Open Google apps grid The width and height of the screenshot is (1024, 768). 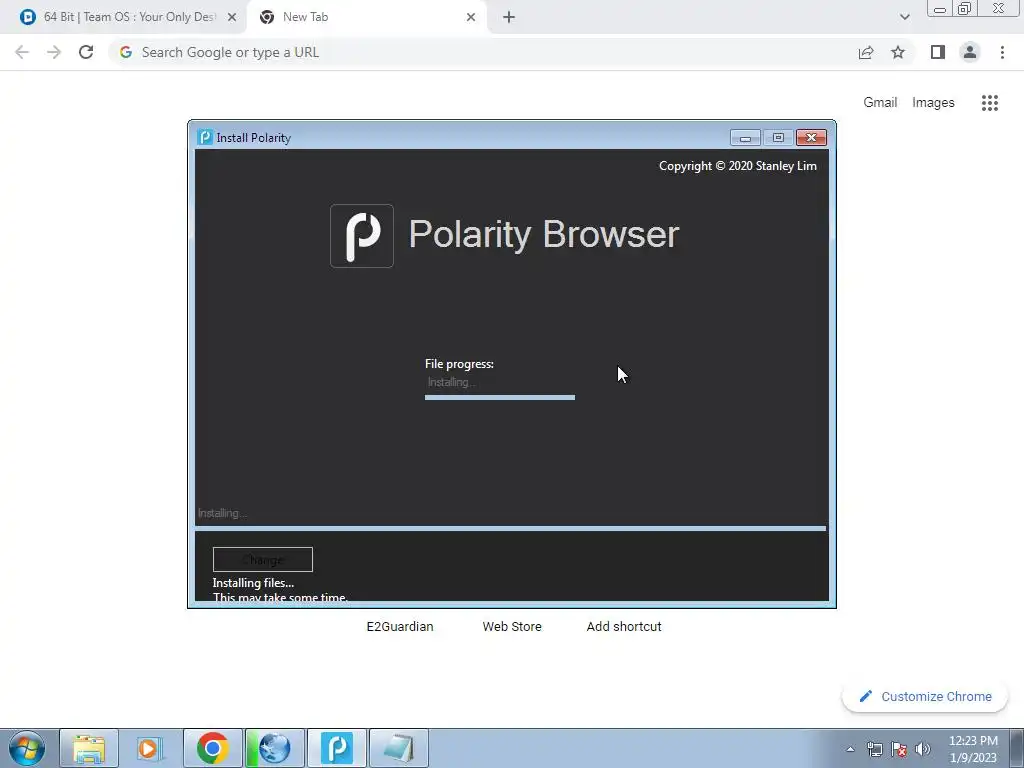(989, 103)
